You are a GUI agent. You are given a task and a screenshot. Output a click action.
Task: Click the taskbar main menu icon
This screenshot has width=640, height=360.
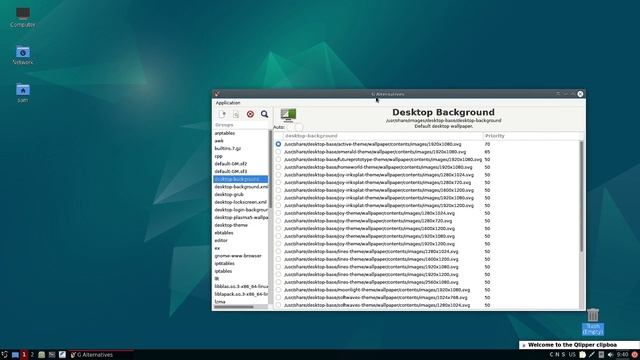pos(4,355)
